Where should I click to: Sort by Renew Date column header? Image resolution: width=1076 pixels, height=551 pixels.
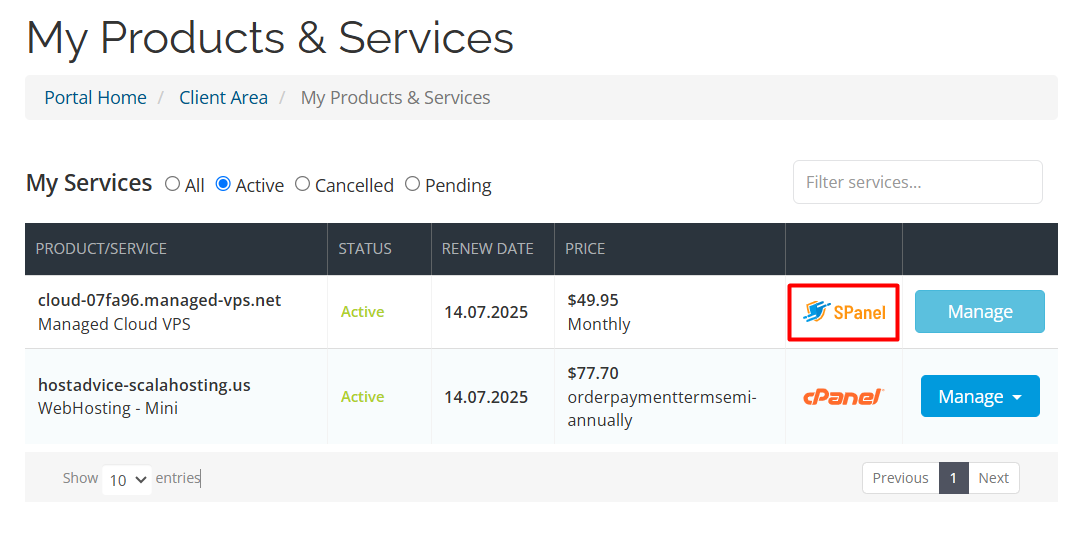pyautogui.click(x=493, y=249)
